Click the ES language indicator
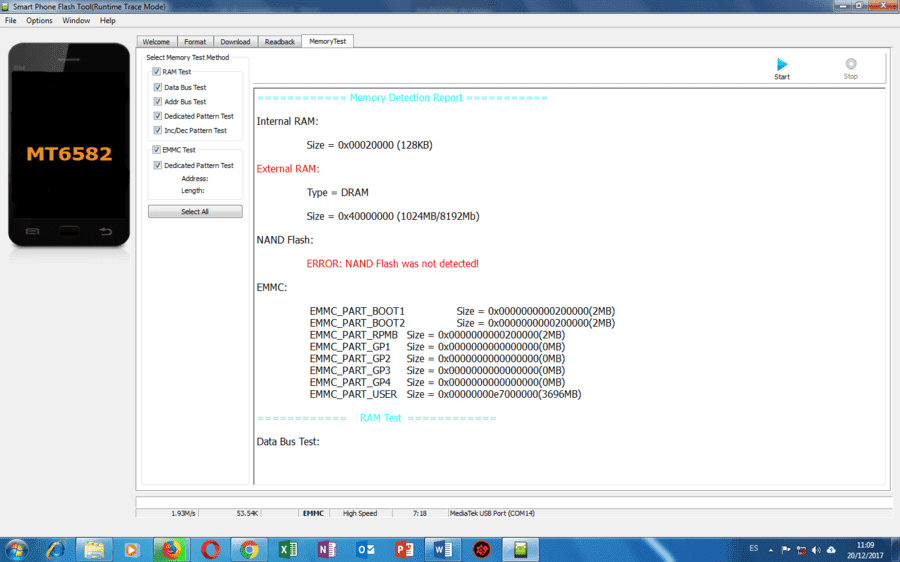Screen dimensions: 900x562 click(754, 548)
